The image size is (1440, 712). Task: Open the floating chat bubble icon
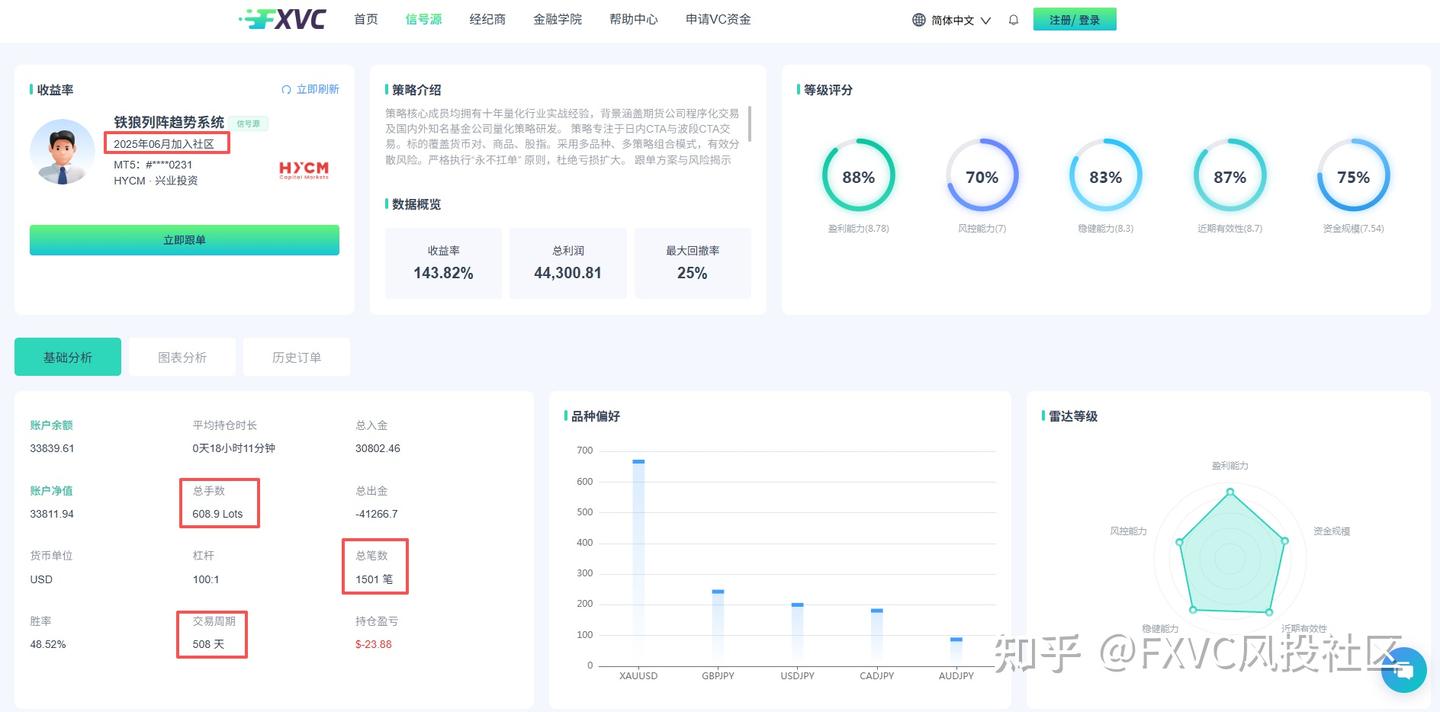(1404, 670)
